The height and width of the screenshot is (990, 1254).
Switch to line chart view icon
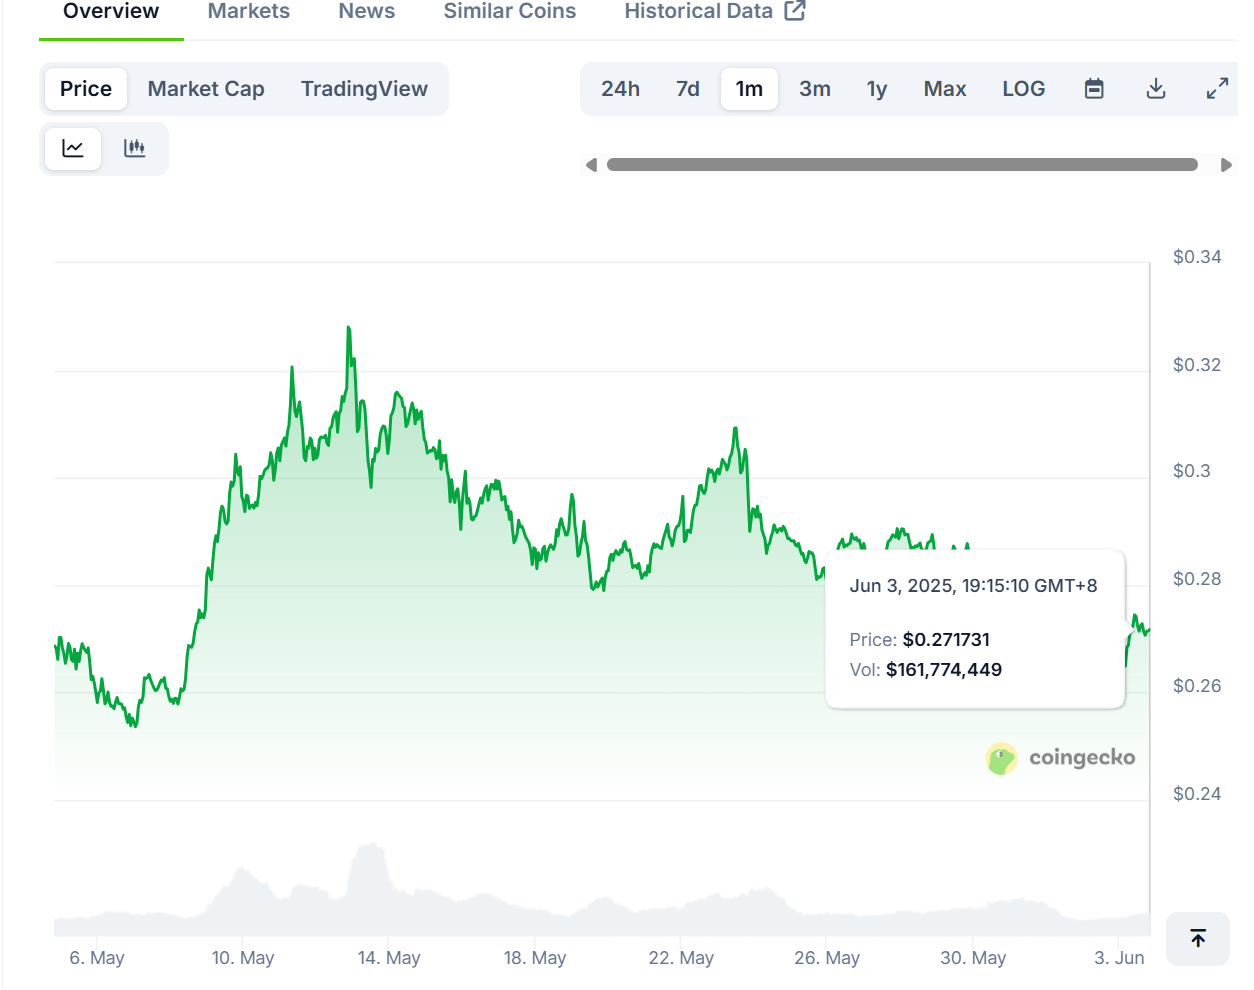73,149
